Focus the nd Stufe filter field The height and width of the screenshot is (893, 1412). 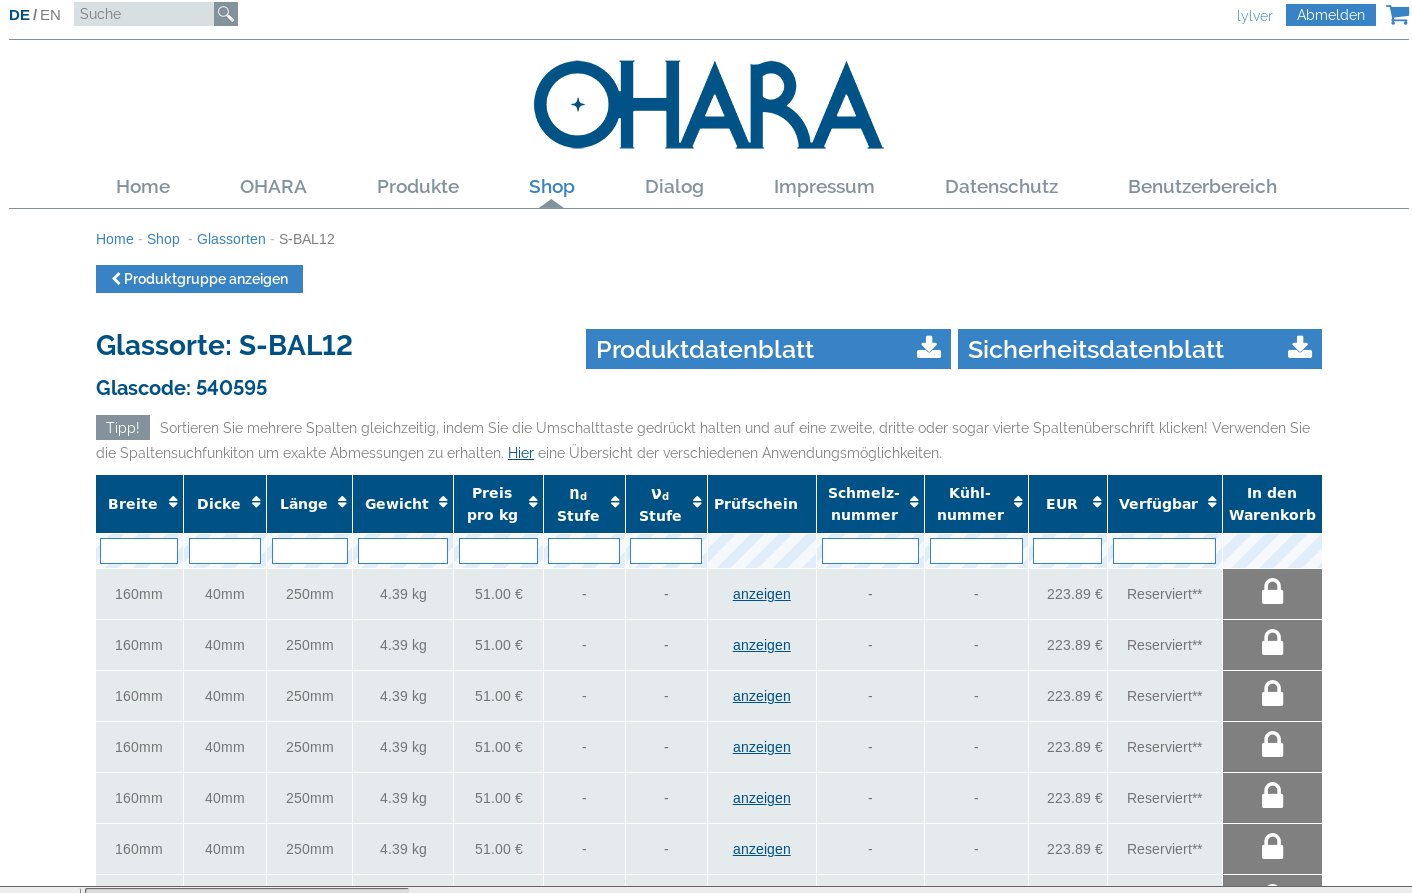click(x=584, y=551)
